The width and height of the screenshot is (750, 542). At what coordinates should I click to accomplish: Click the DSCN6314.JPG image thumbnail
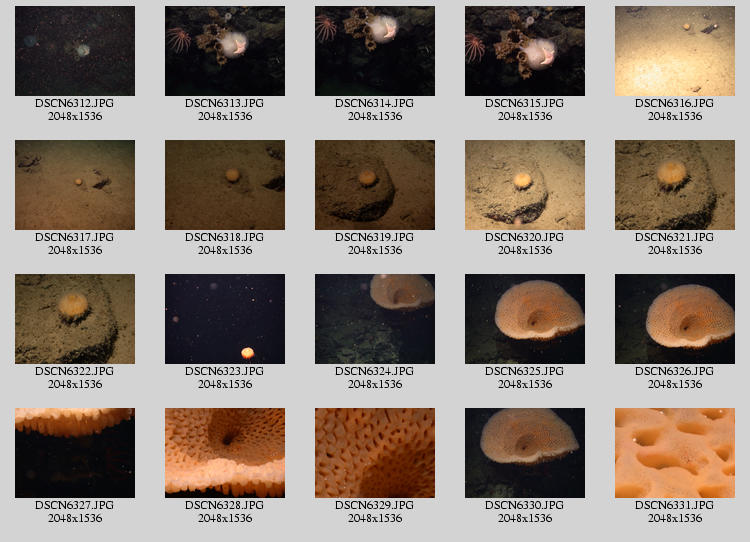pos(375,51)
